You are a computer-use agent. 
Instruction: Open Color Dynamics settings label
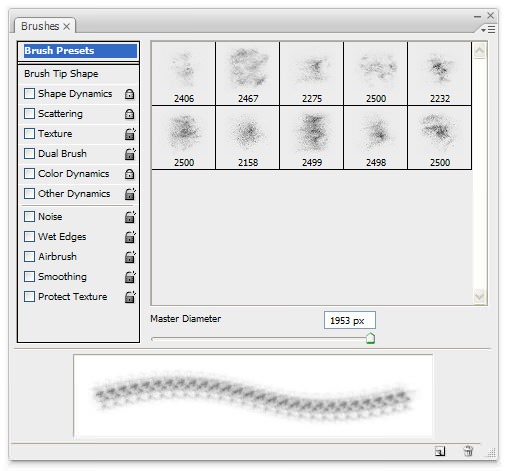[x=74, y=174]
